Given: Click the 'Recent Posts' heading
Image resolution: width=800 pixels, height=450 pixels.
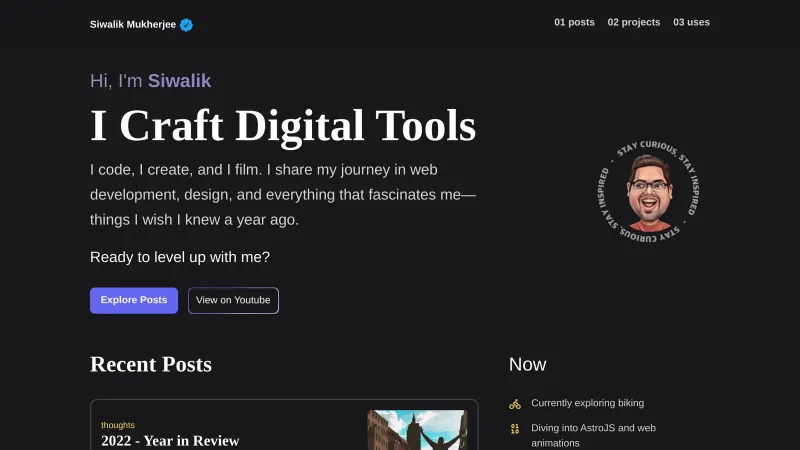Looking at the screenshot, I should coord(150,364).
